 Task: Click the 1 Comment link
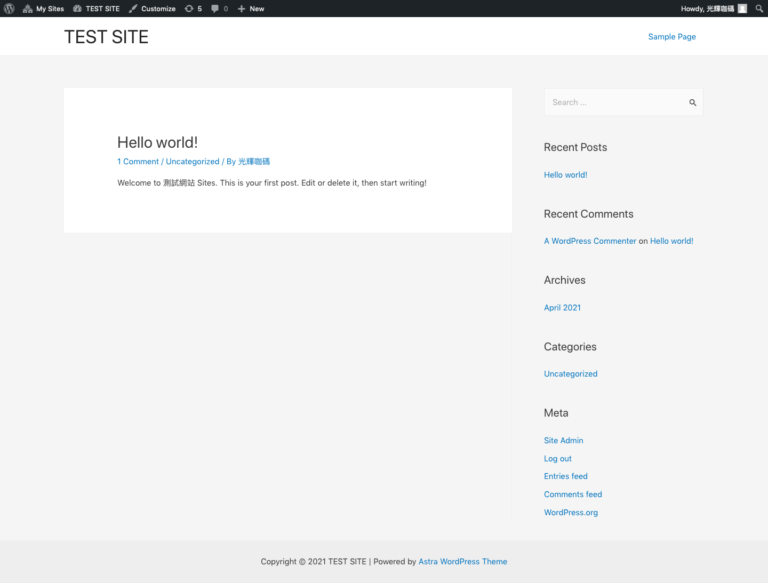click(x=138, y=161)
